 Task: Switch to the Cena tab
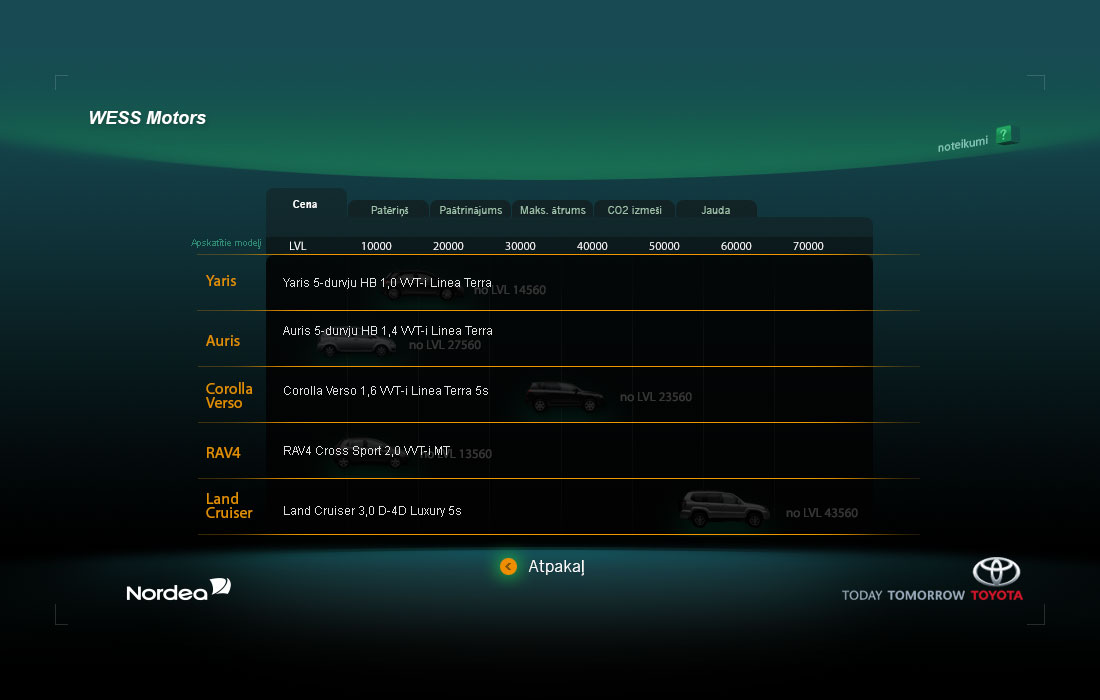point(305,204)
